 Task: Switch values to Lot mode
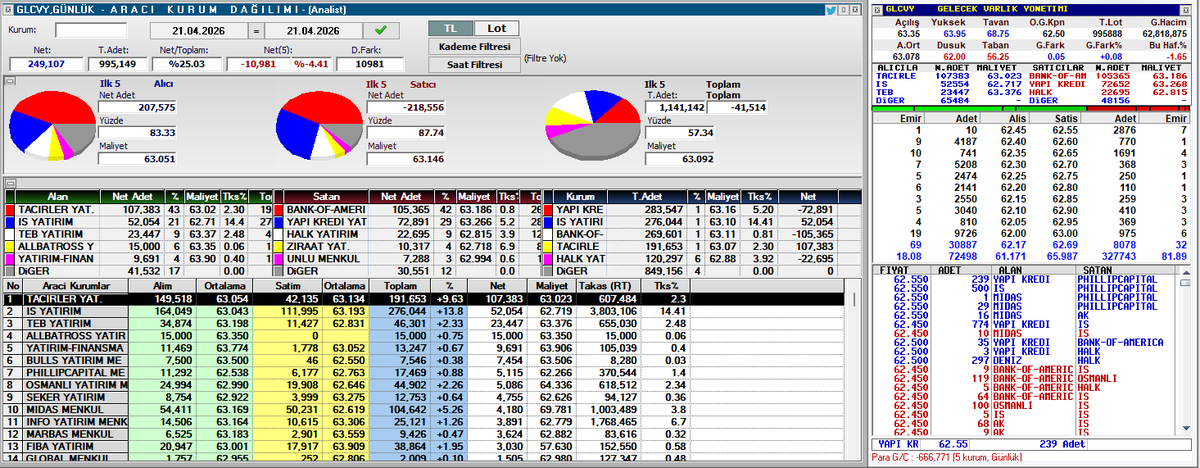(496, 28)
